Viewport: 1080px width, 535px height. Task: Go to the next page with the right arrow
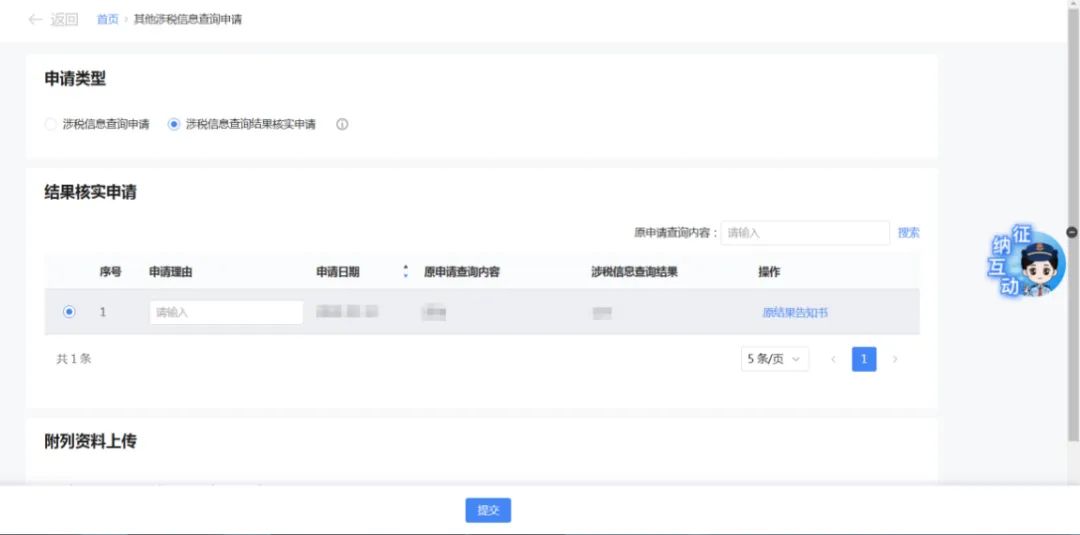pos(895,360)
